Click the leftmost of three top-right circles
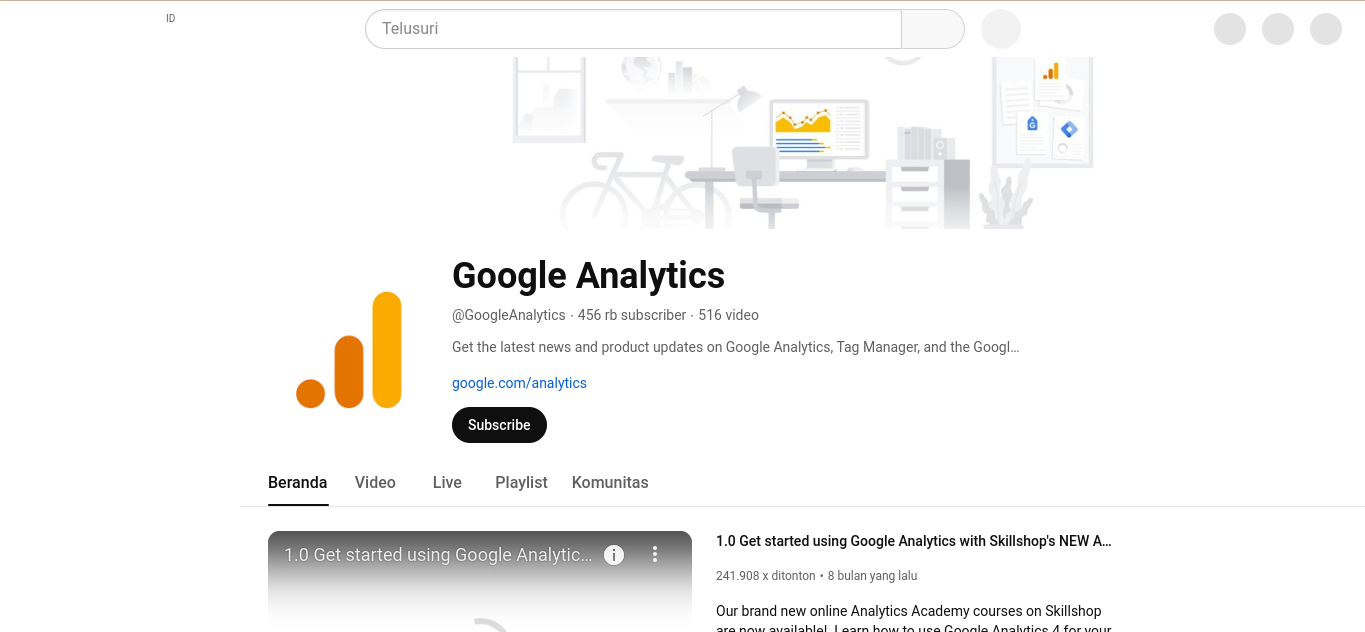The height and width of the screenshot is (632, 1365). [1229, 29]
